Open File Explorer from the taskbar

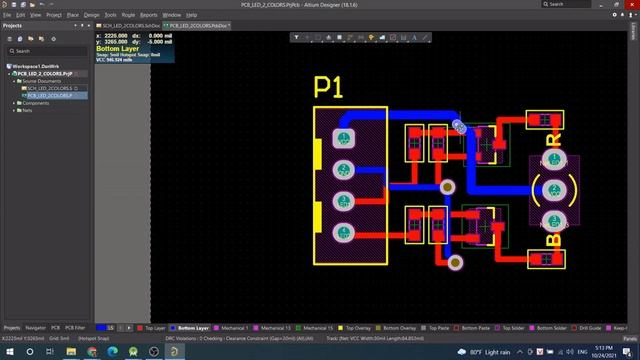(71, 351)
